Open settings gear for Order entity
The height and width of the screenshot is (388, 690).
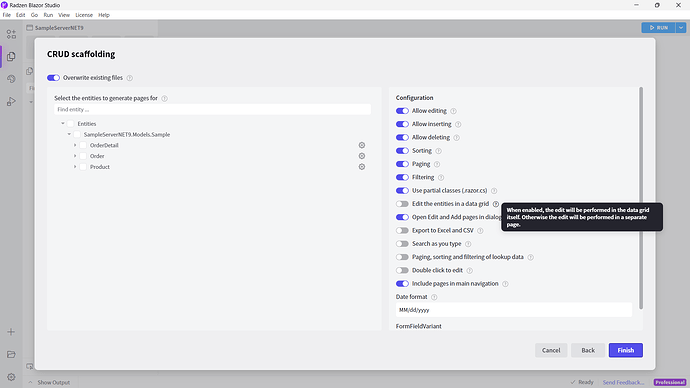(x=362, y=156)
